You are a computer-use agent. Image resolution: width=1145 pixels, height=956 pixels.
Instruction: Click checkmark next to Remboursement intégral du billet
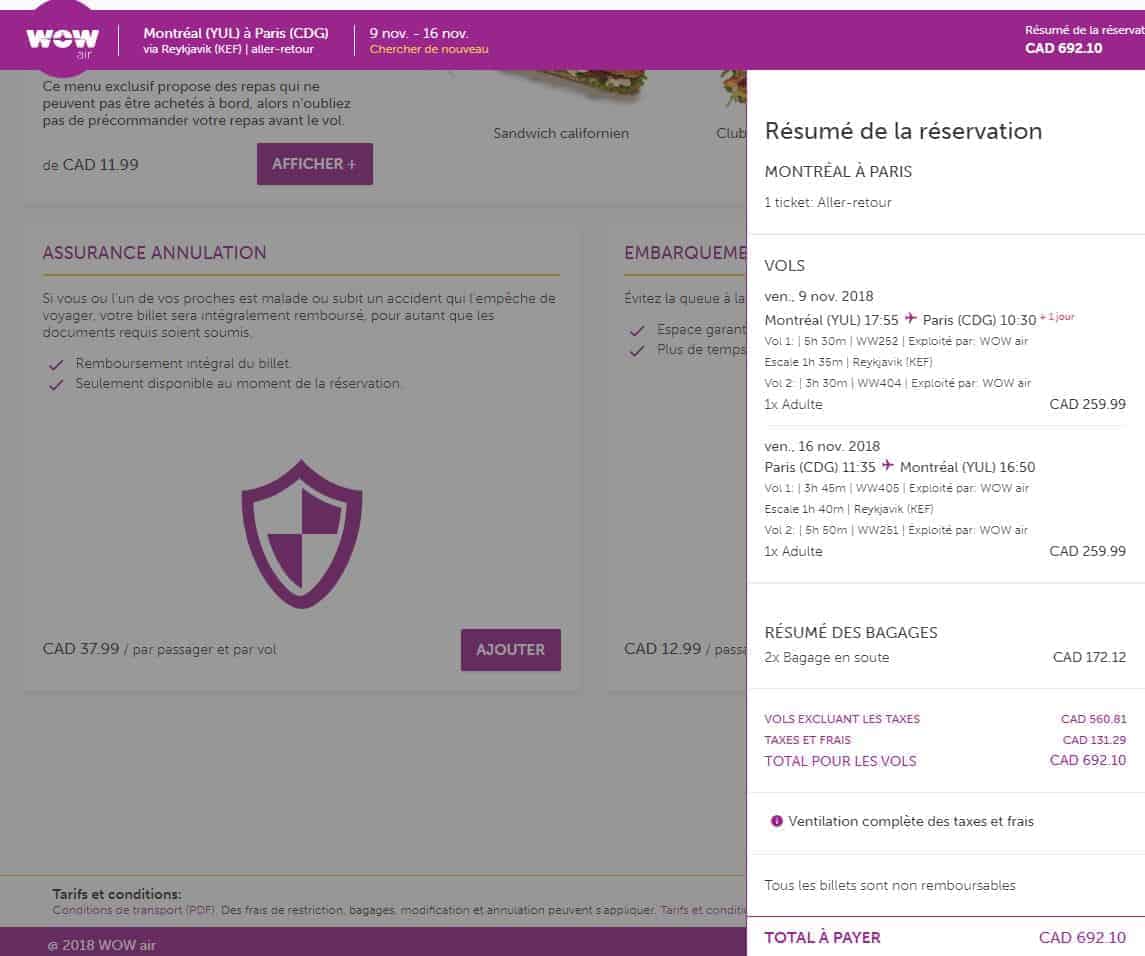click(56, 364)
